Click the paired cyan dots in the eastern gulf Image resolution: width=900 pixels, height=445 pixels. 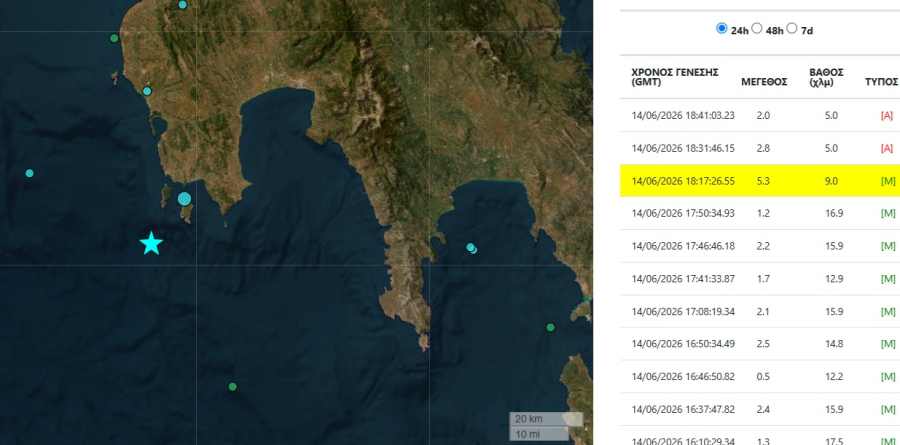click(472, 248)
